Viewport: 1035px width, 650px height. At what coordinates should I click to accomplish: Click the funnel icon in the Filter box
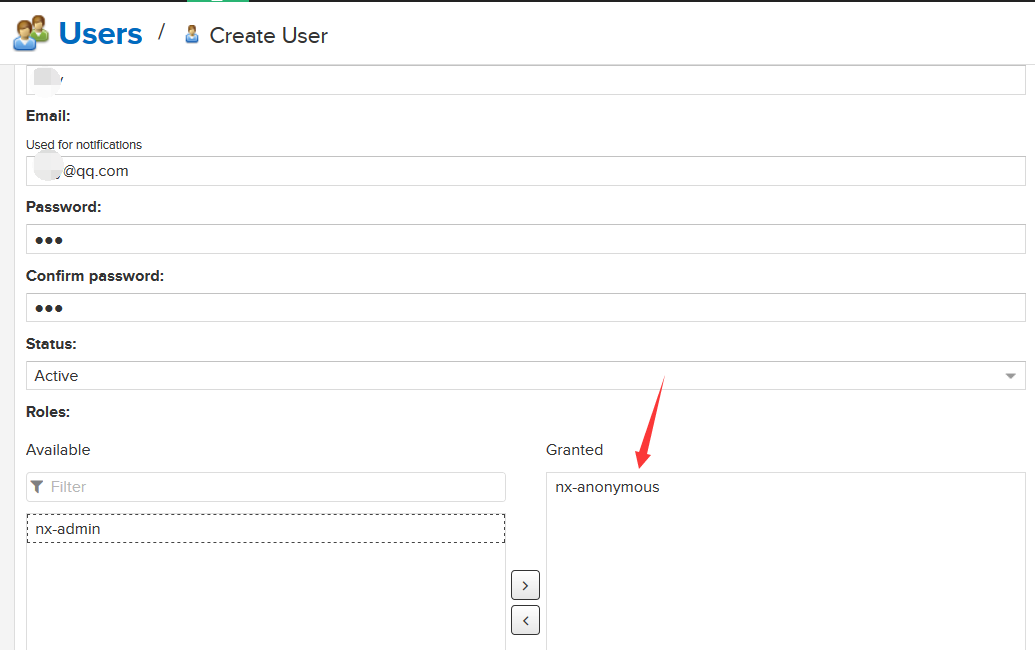click(37, 487)
